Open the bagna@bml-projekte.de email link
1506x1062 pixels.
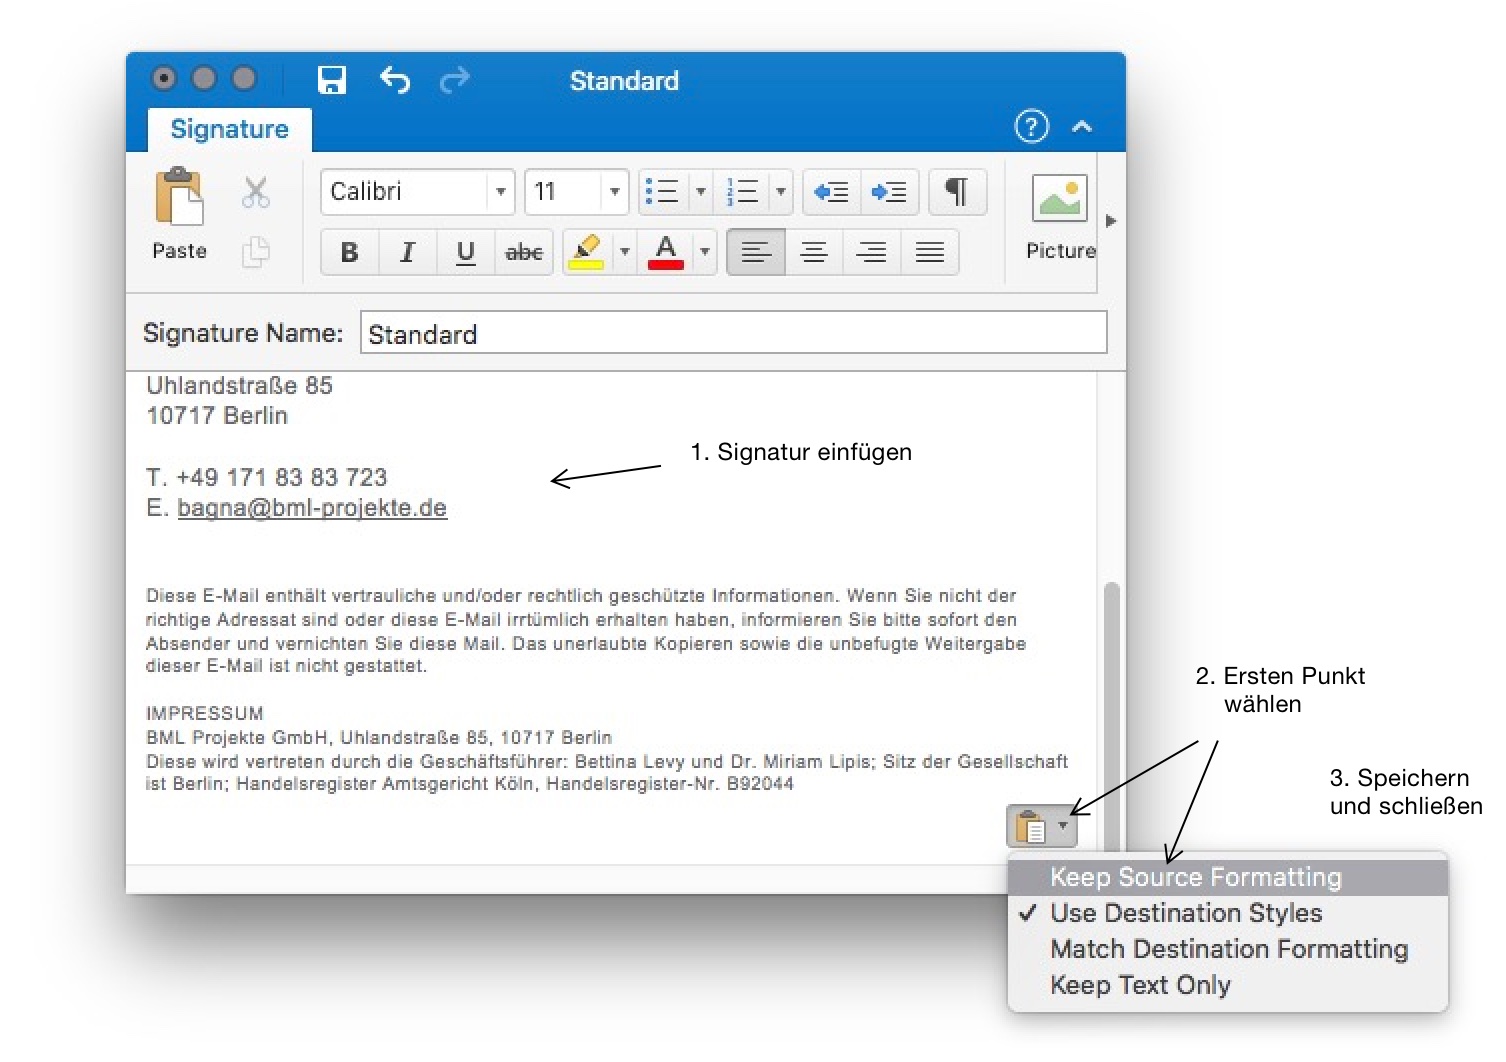tap(312, 508)
